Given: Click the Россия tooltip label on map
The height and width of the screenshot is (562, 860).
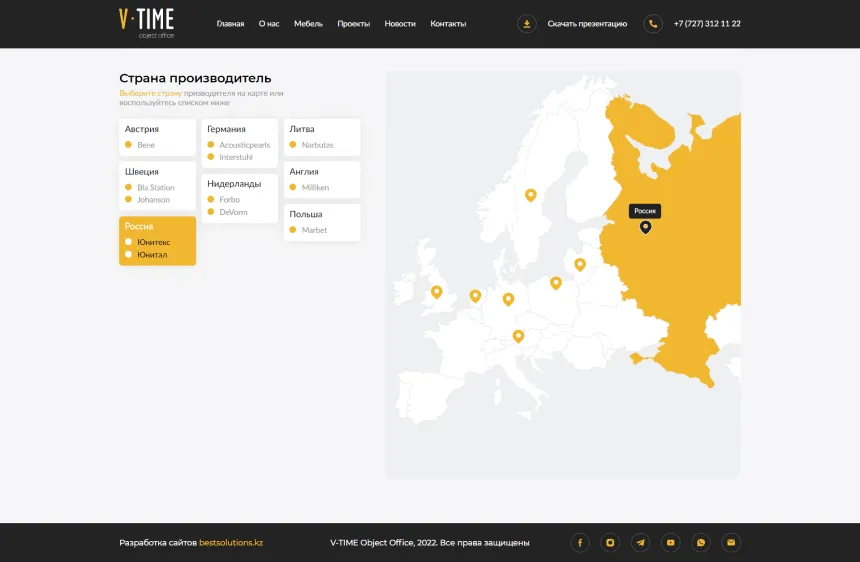Looking at the screenshot, I should (645, 211).
